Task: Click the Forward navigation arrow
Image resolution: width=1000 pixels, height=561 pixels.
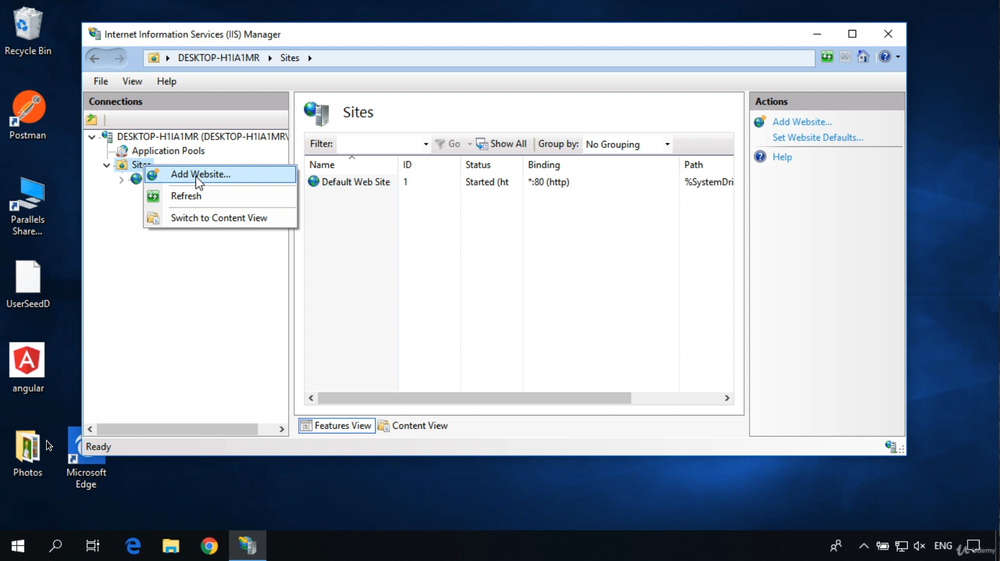Action: pos(119,58)
